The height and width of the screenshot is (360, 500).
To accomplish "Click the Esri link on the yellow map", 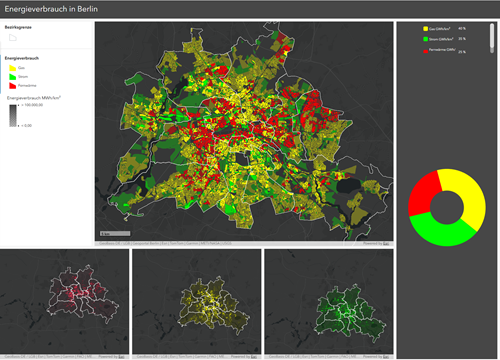I will coord(253,356).
